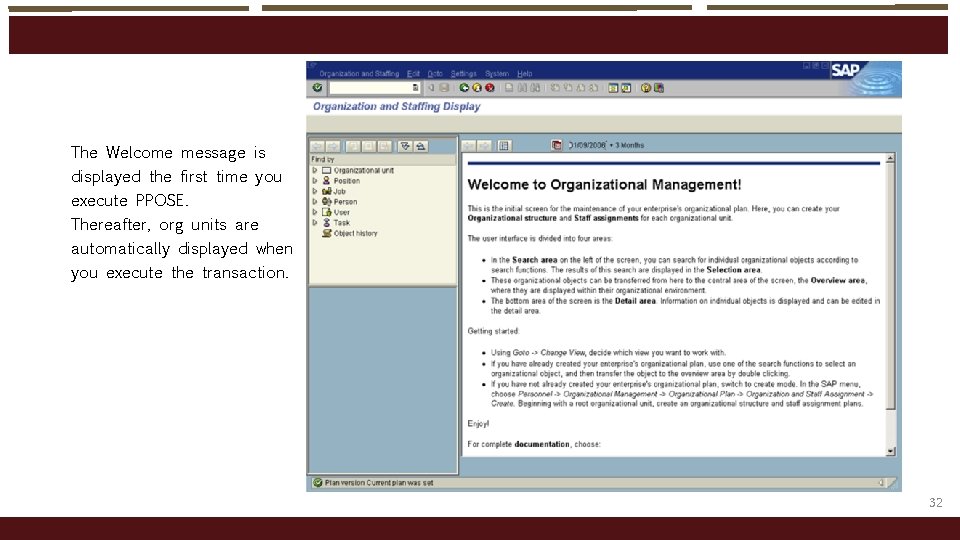This screenshot has width=960, height=540.
Task: Select User in Find by tree
Action: pos(342,212)
